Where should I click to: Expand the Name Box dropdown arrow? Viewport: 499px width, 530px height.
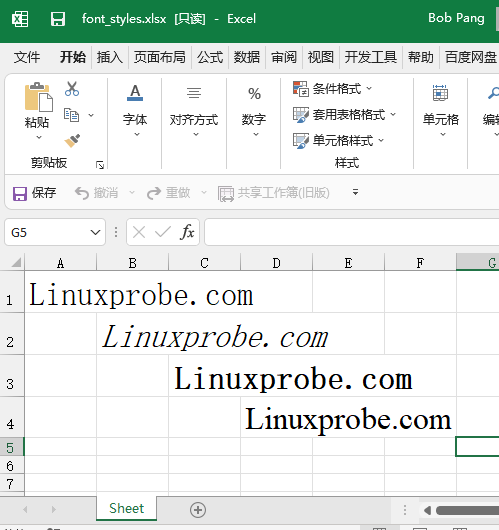[95, 232]
